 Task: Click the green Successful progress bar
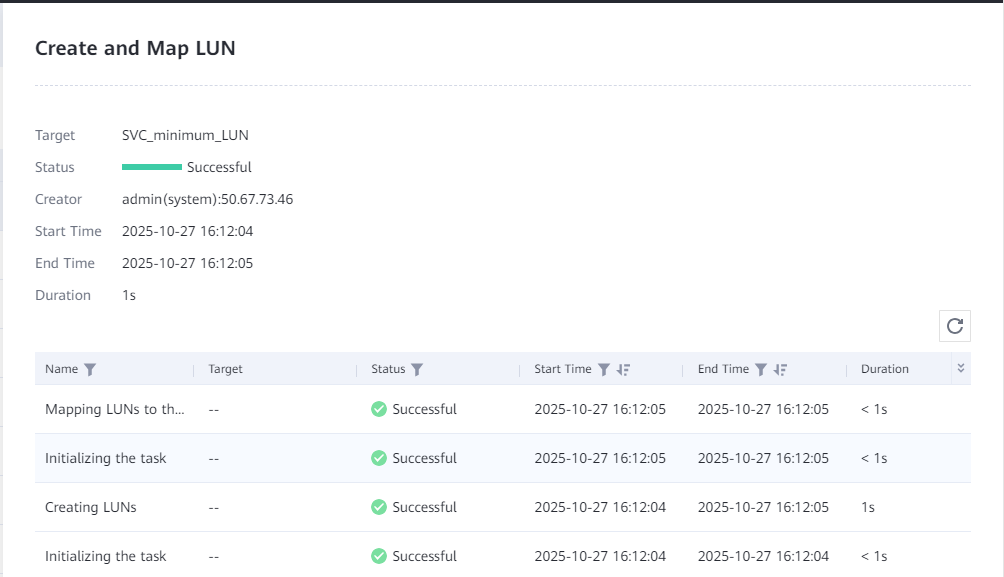(x=152, y=167)
